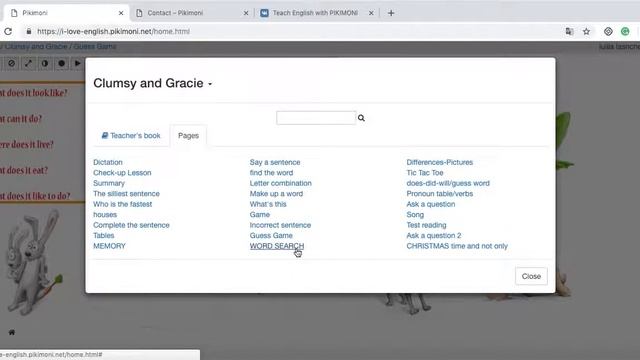Open Test reading link

pyautogui.click(x=426, y=225)
